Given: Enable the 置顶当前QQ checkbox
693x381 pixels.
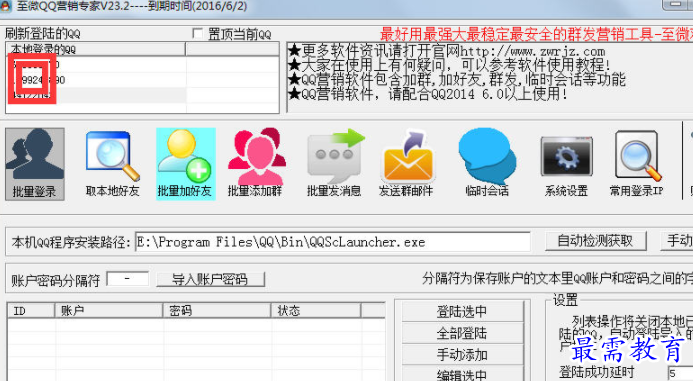Looking at the screenshot, I should coord(198,34).
